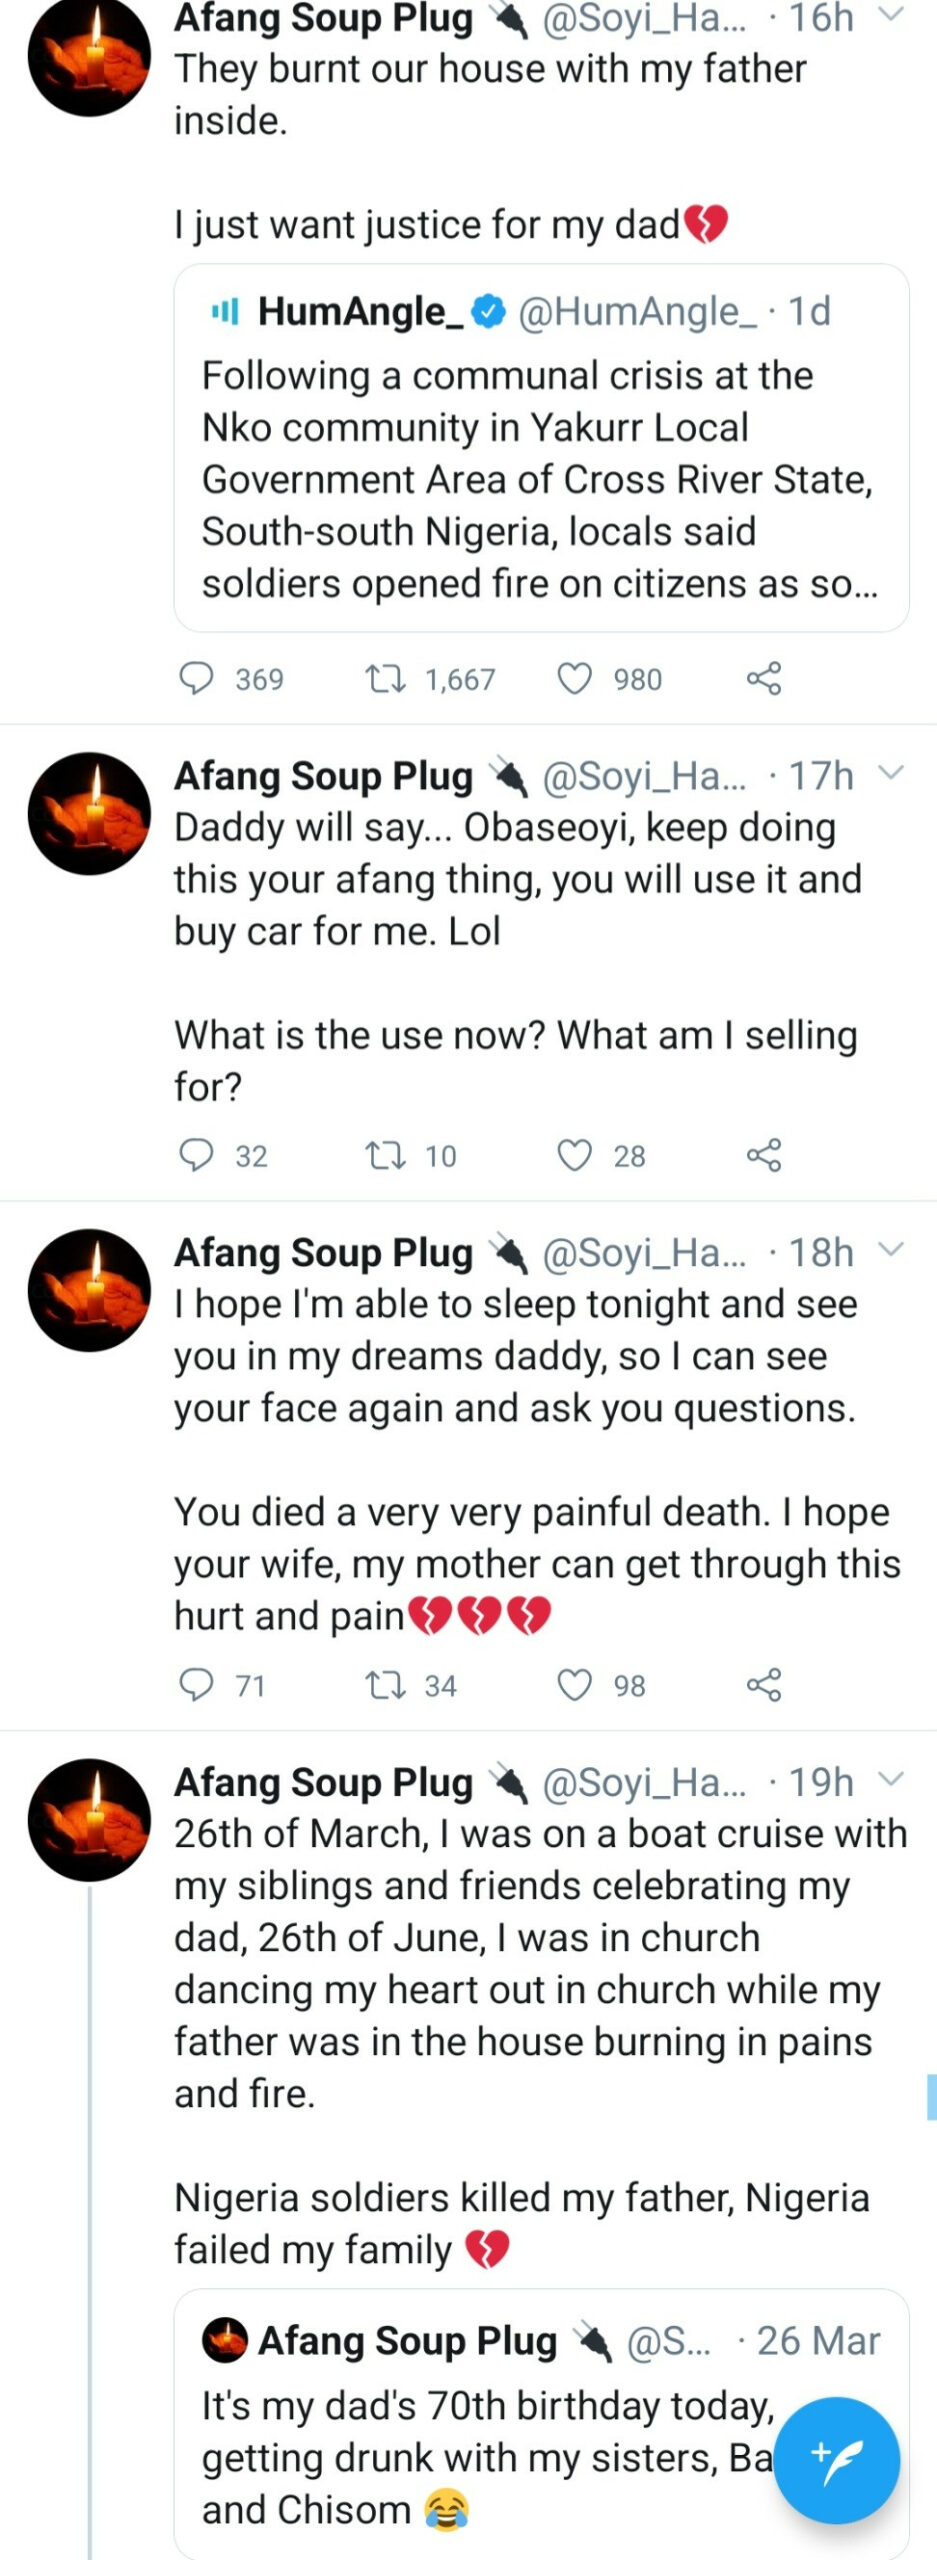Share the 16h tweet about justice
The height and width of the screenshot is (2560, 937).
pyautogui.click(x=763, y=679)
